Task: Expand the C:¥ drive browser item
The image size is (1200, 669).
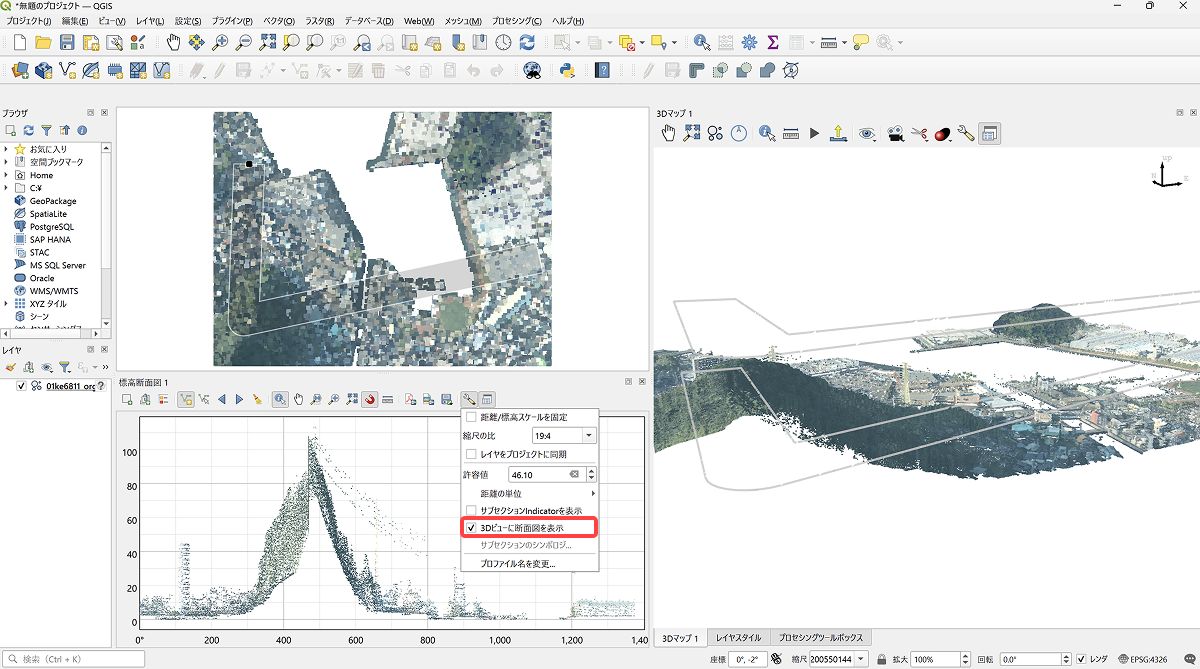Action: click(6, 188)
